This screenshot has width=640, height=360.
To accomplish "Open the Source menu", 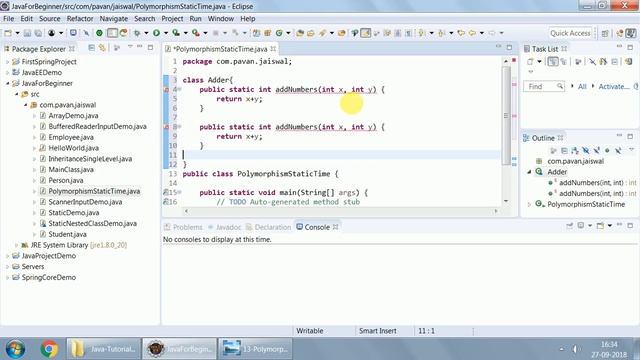I will point(50,19).
